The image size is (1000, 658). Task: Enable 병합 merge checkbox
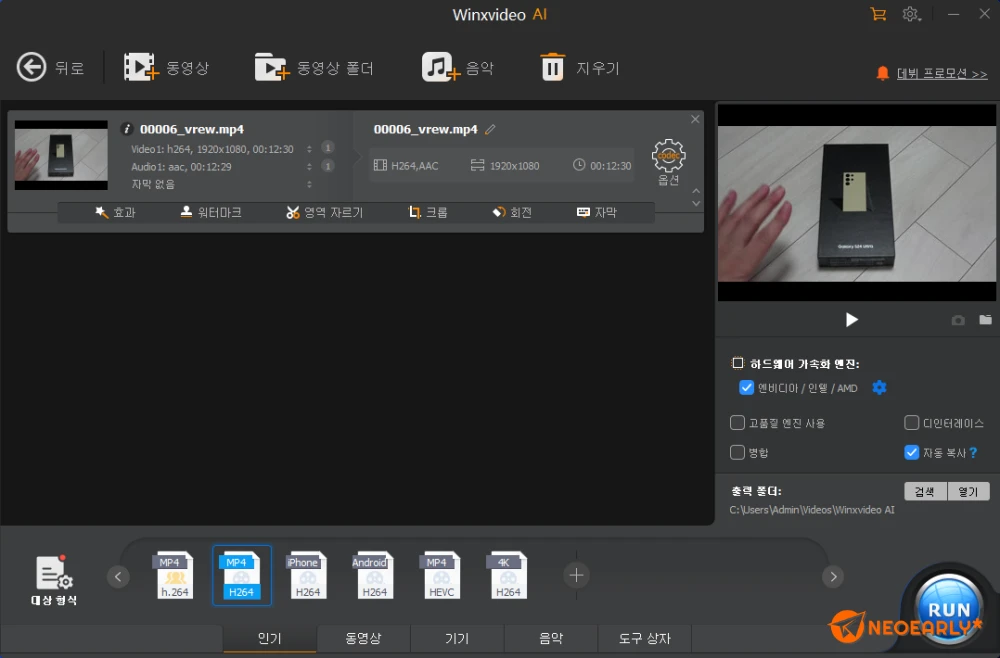tap(737, 452)
